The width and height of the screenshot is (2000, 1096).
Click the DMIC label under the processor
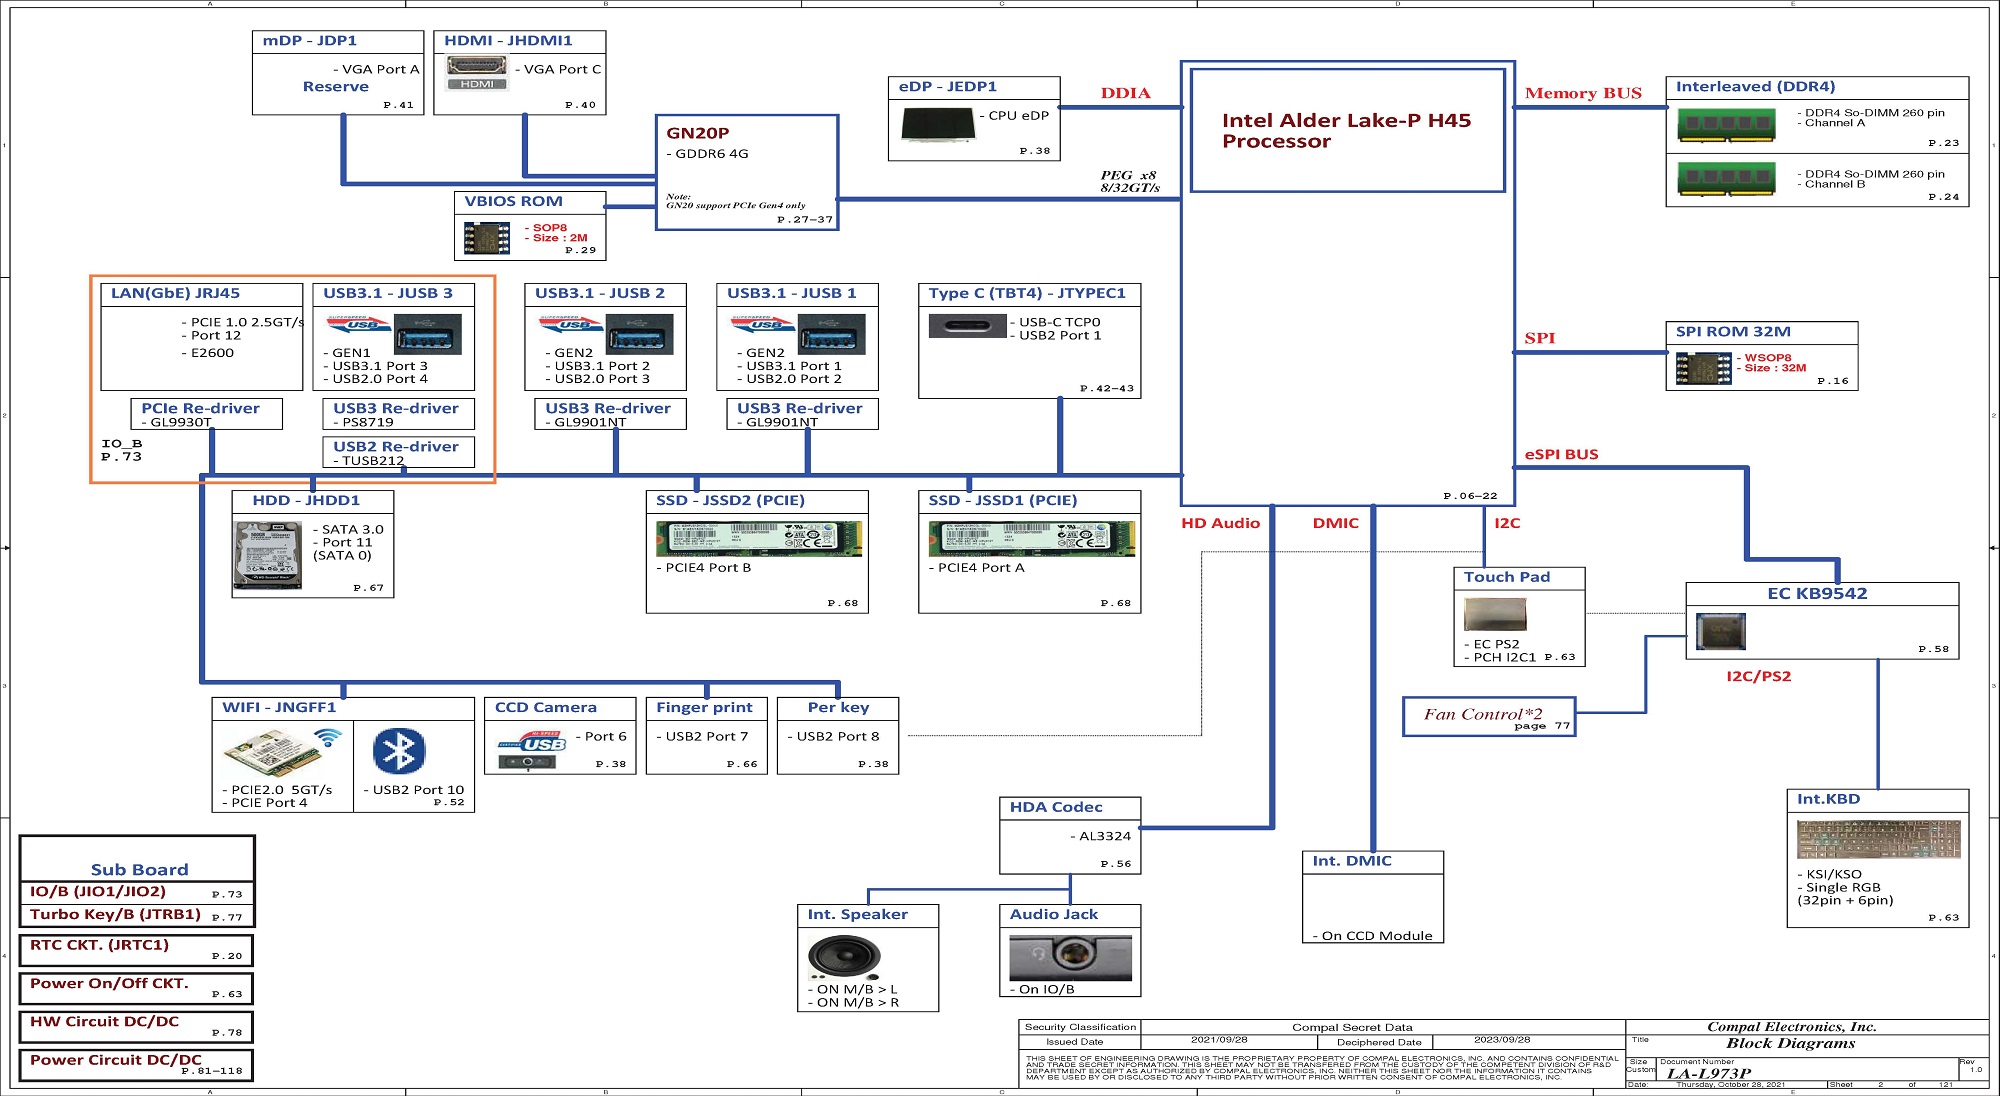click(x=1335, y=523)
